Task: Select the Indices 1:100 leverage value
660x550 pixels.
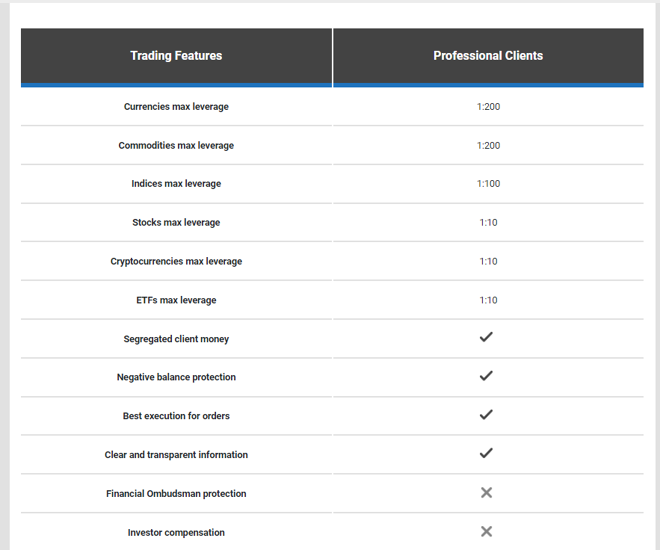Action: (x=488, y=184)
